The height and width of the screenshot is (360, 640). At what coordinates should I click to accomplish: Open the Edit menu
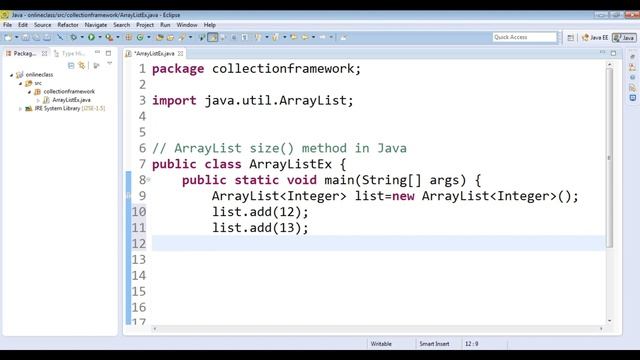(23, 25)
